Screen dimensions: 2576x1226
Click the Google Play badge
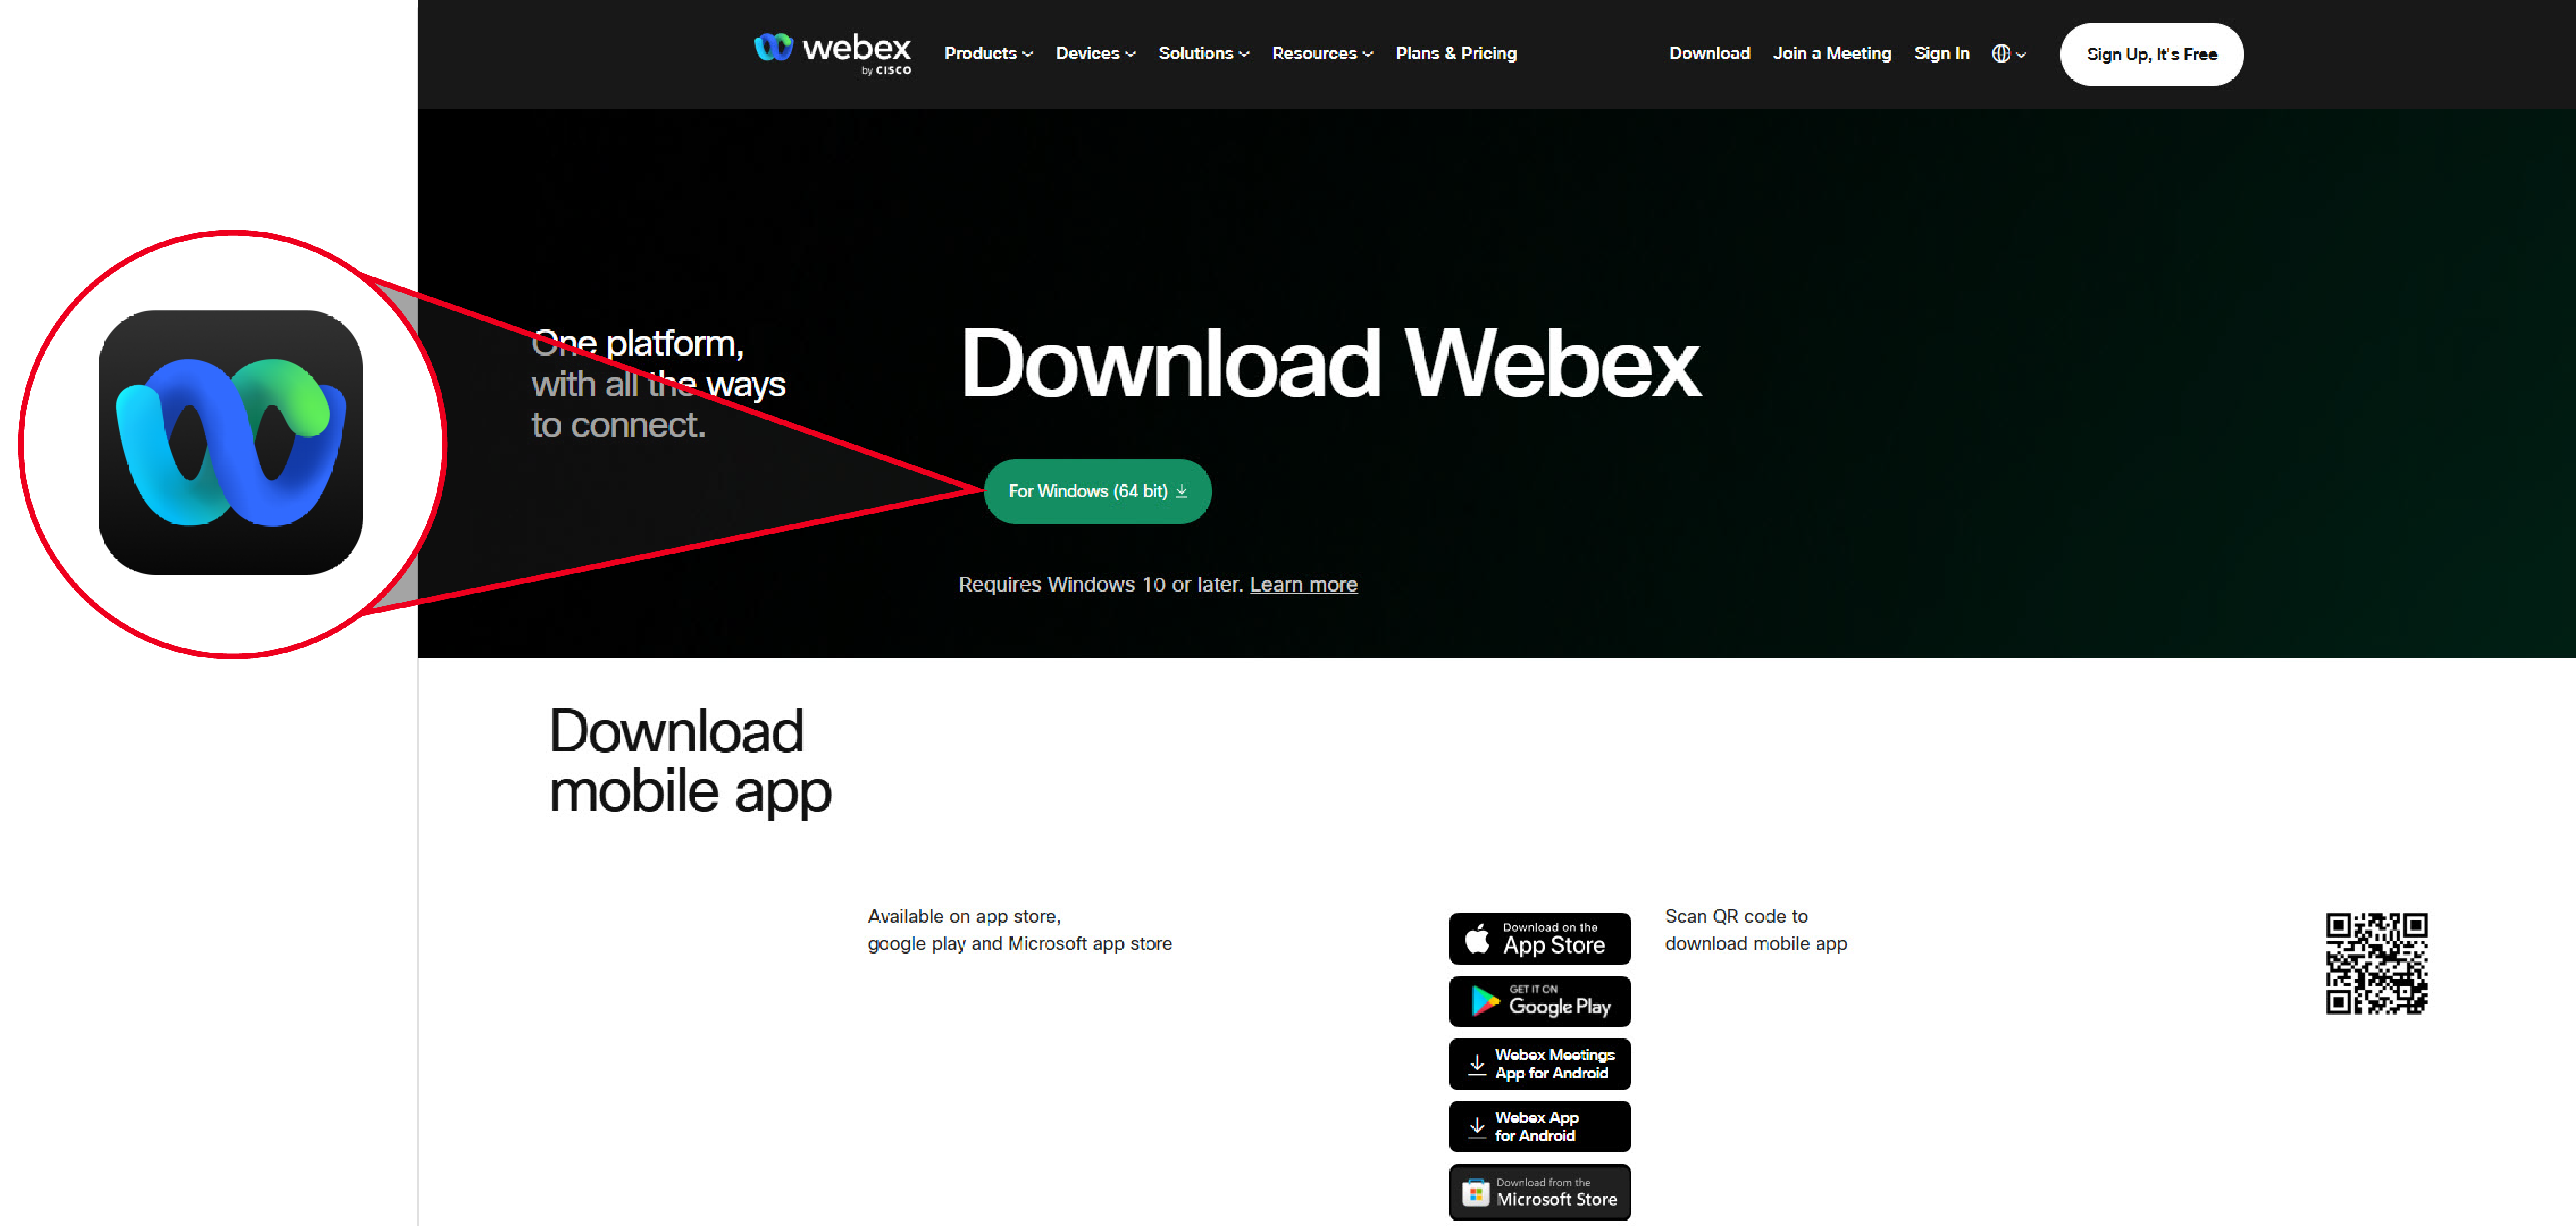1539,1001
